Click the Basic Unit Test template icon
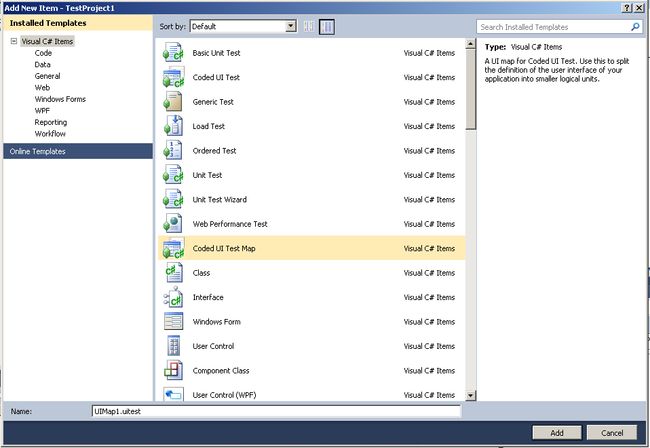The width and height of the screenshot is (650, 448). click(173, 53)
